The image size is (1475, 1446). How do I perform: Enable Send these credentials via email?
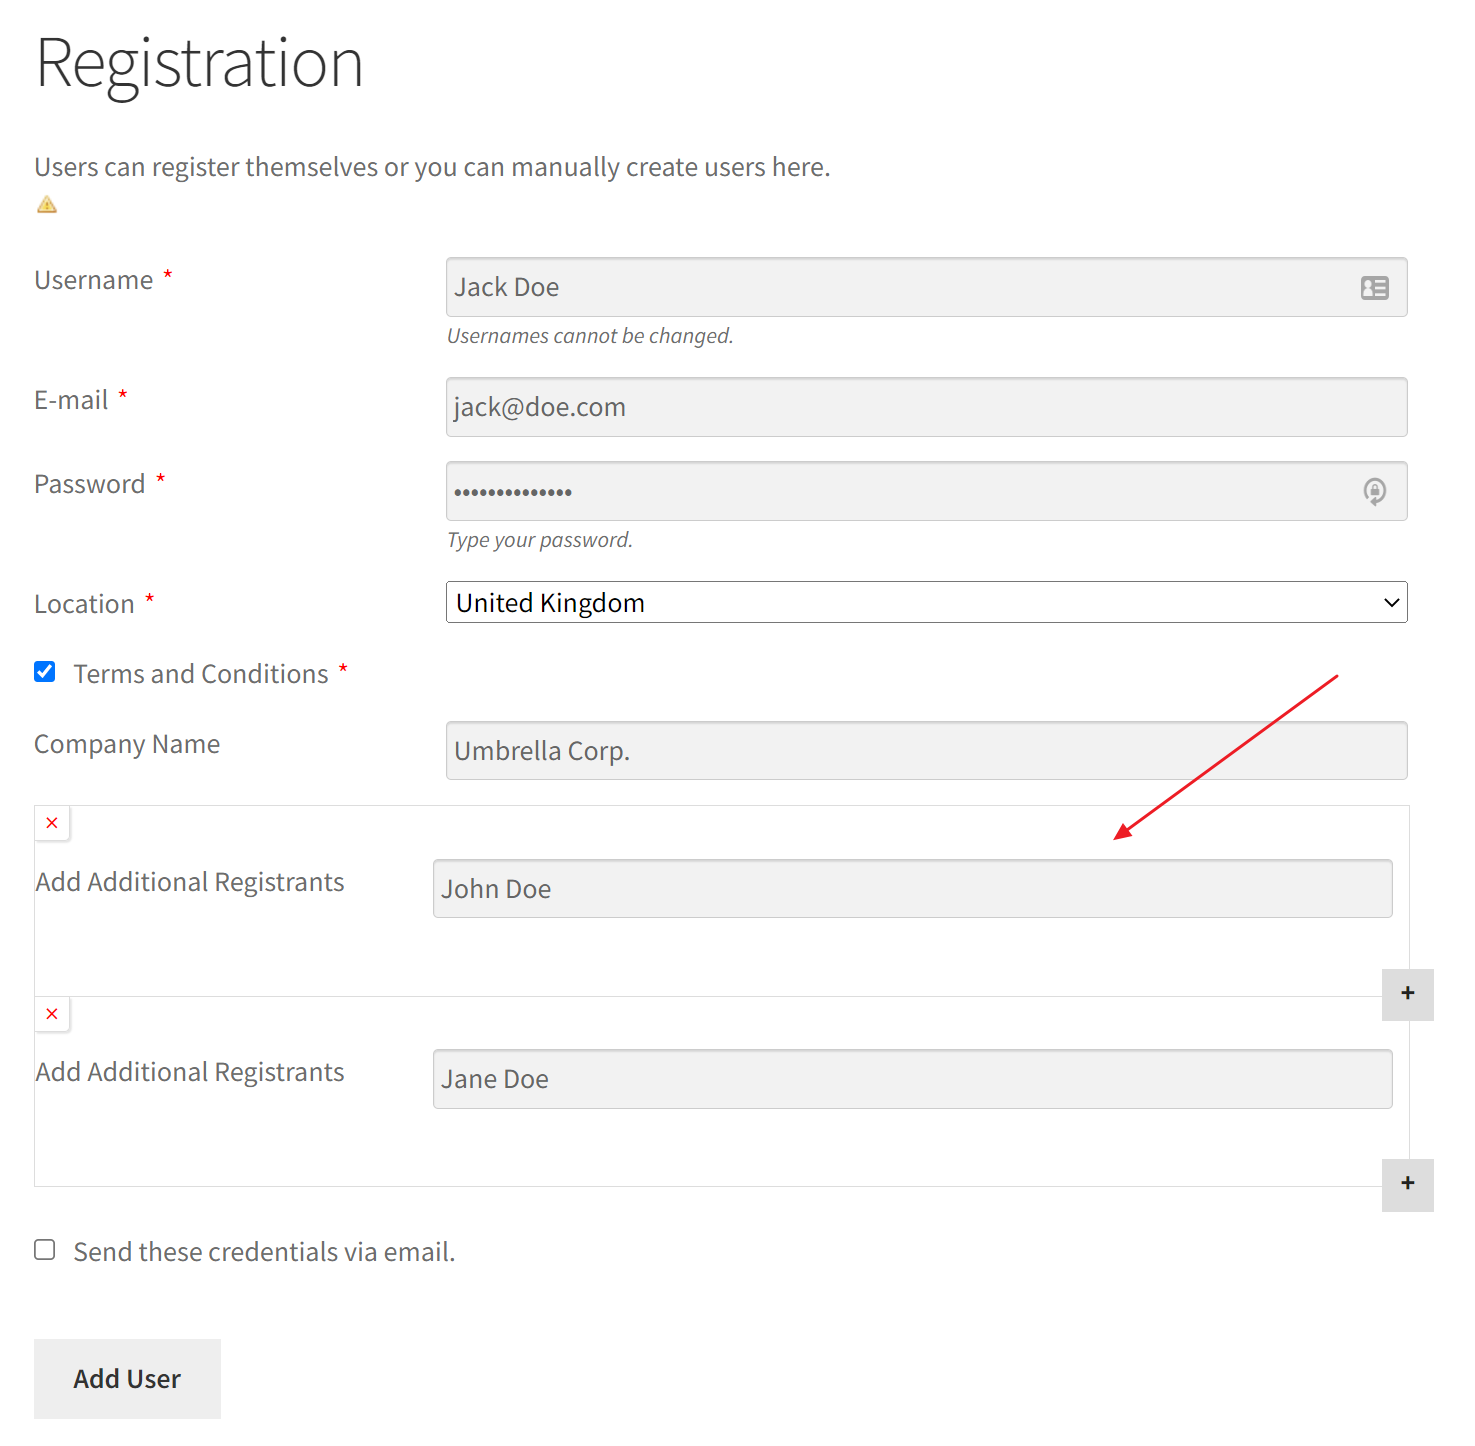tap(45, 1250)
